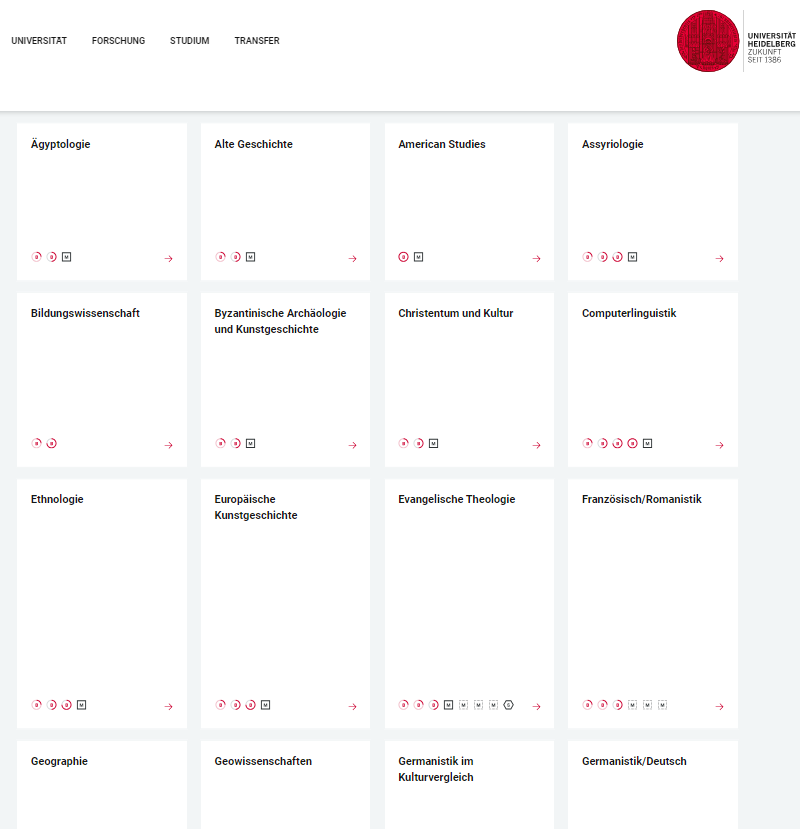Screen dimensions: 800x829
Task: Open the American Studies course title
Action: tap(442, 144)
